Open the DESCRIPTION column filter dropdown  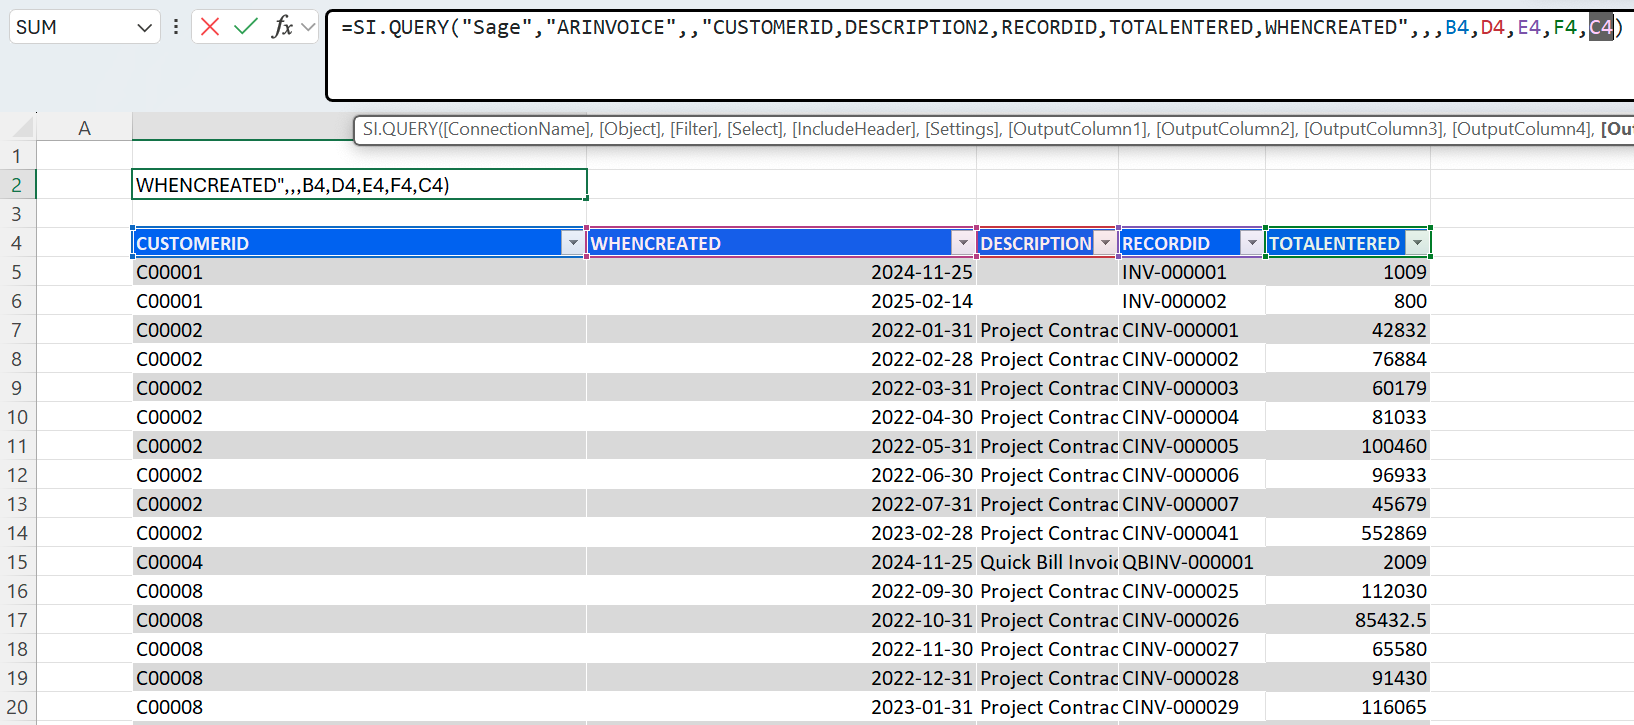(1104, 243)
